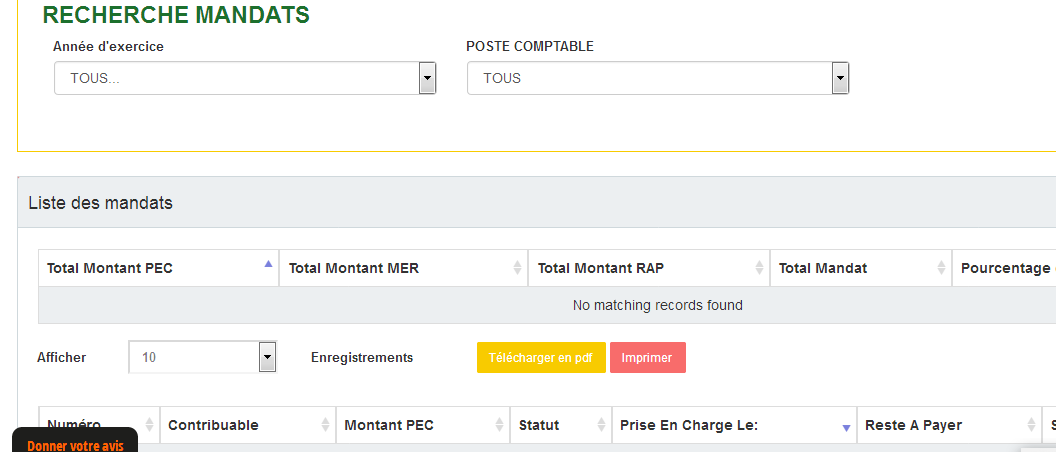Open the Année d'exercice dropdown
Viewport: 1056px width, 452px height.
click(x=427, y=78)
